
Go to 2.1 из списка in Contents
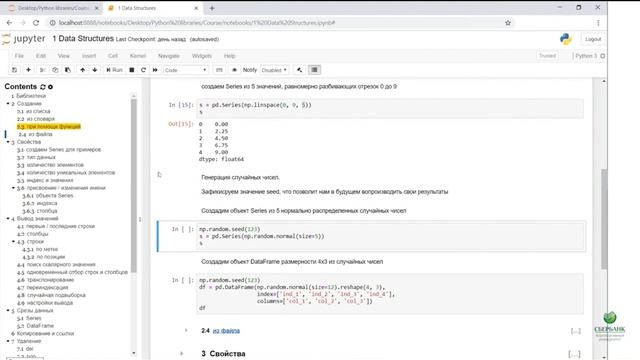pos(33,111)
